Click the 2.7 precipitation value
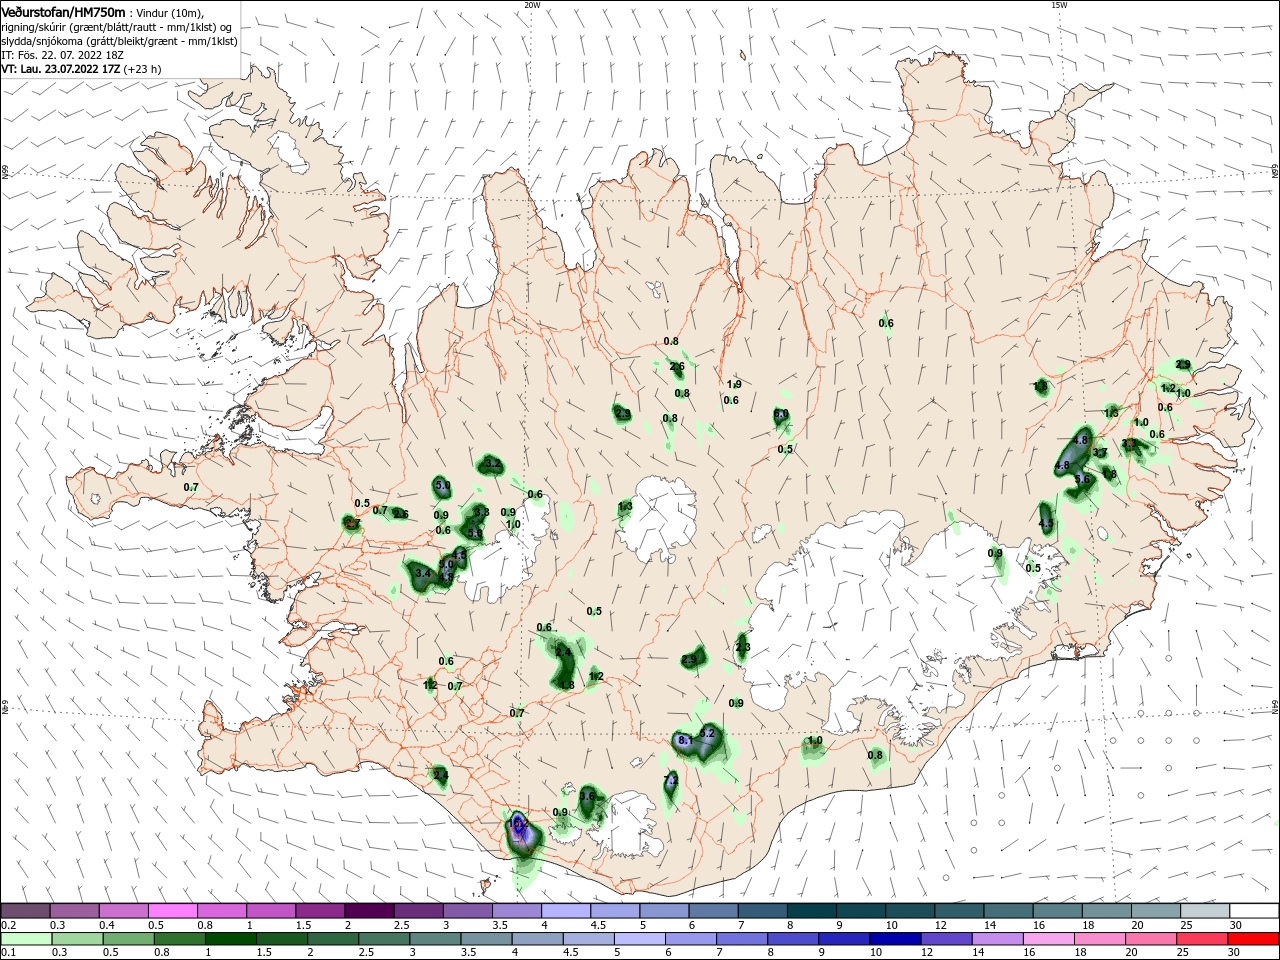The height and width of the screenshot is (960, 1280). [x=352, y=523]
